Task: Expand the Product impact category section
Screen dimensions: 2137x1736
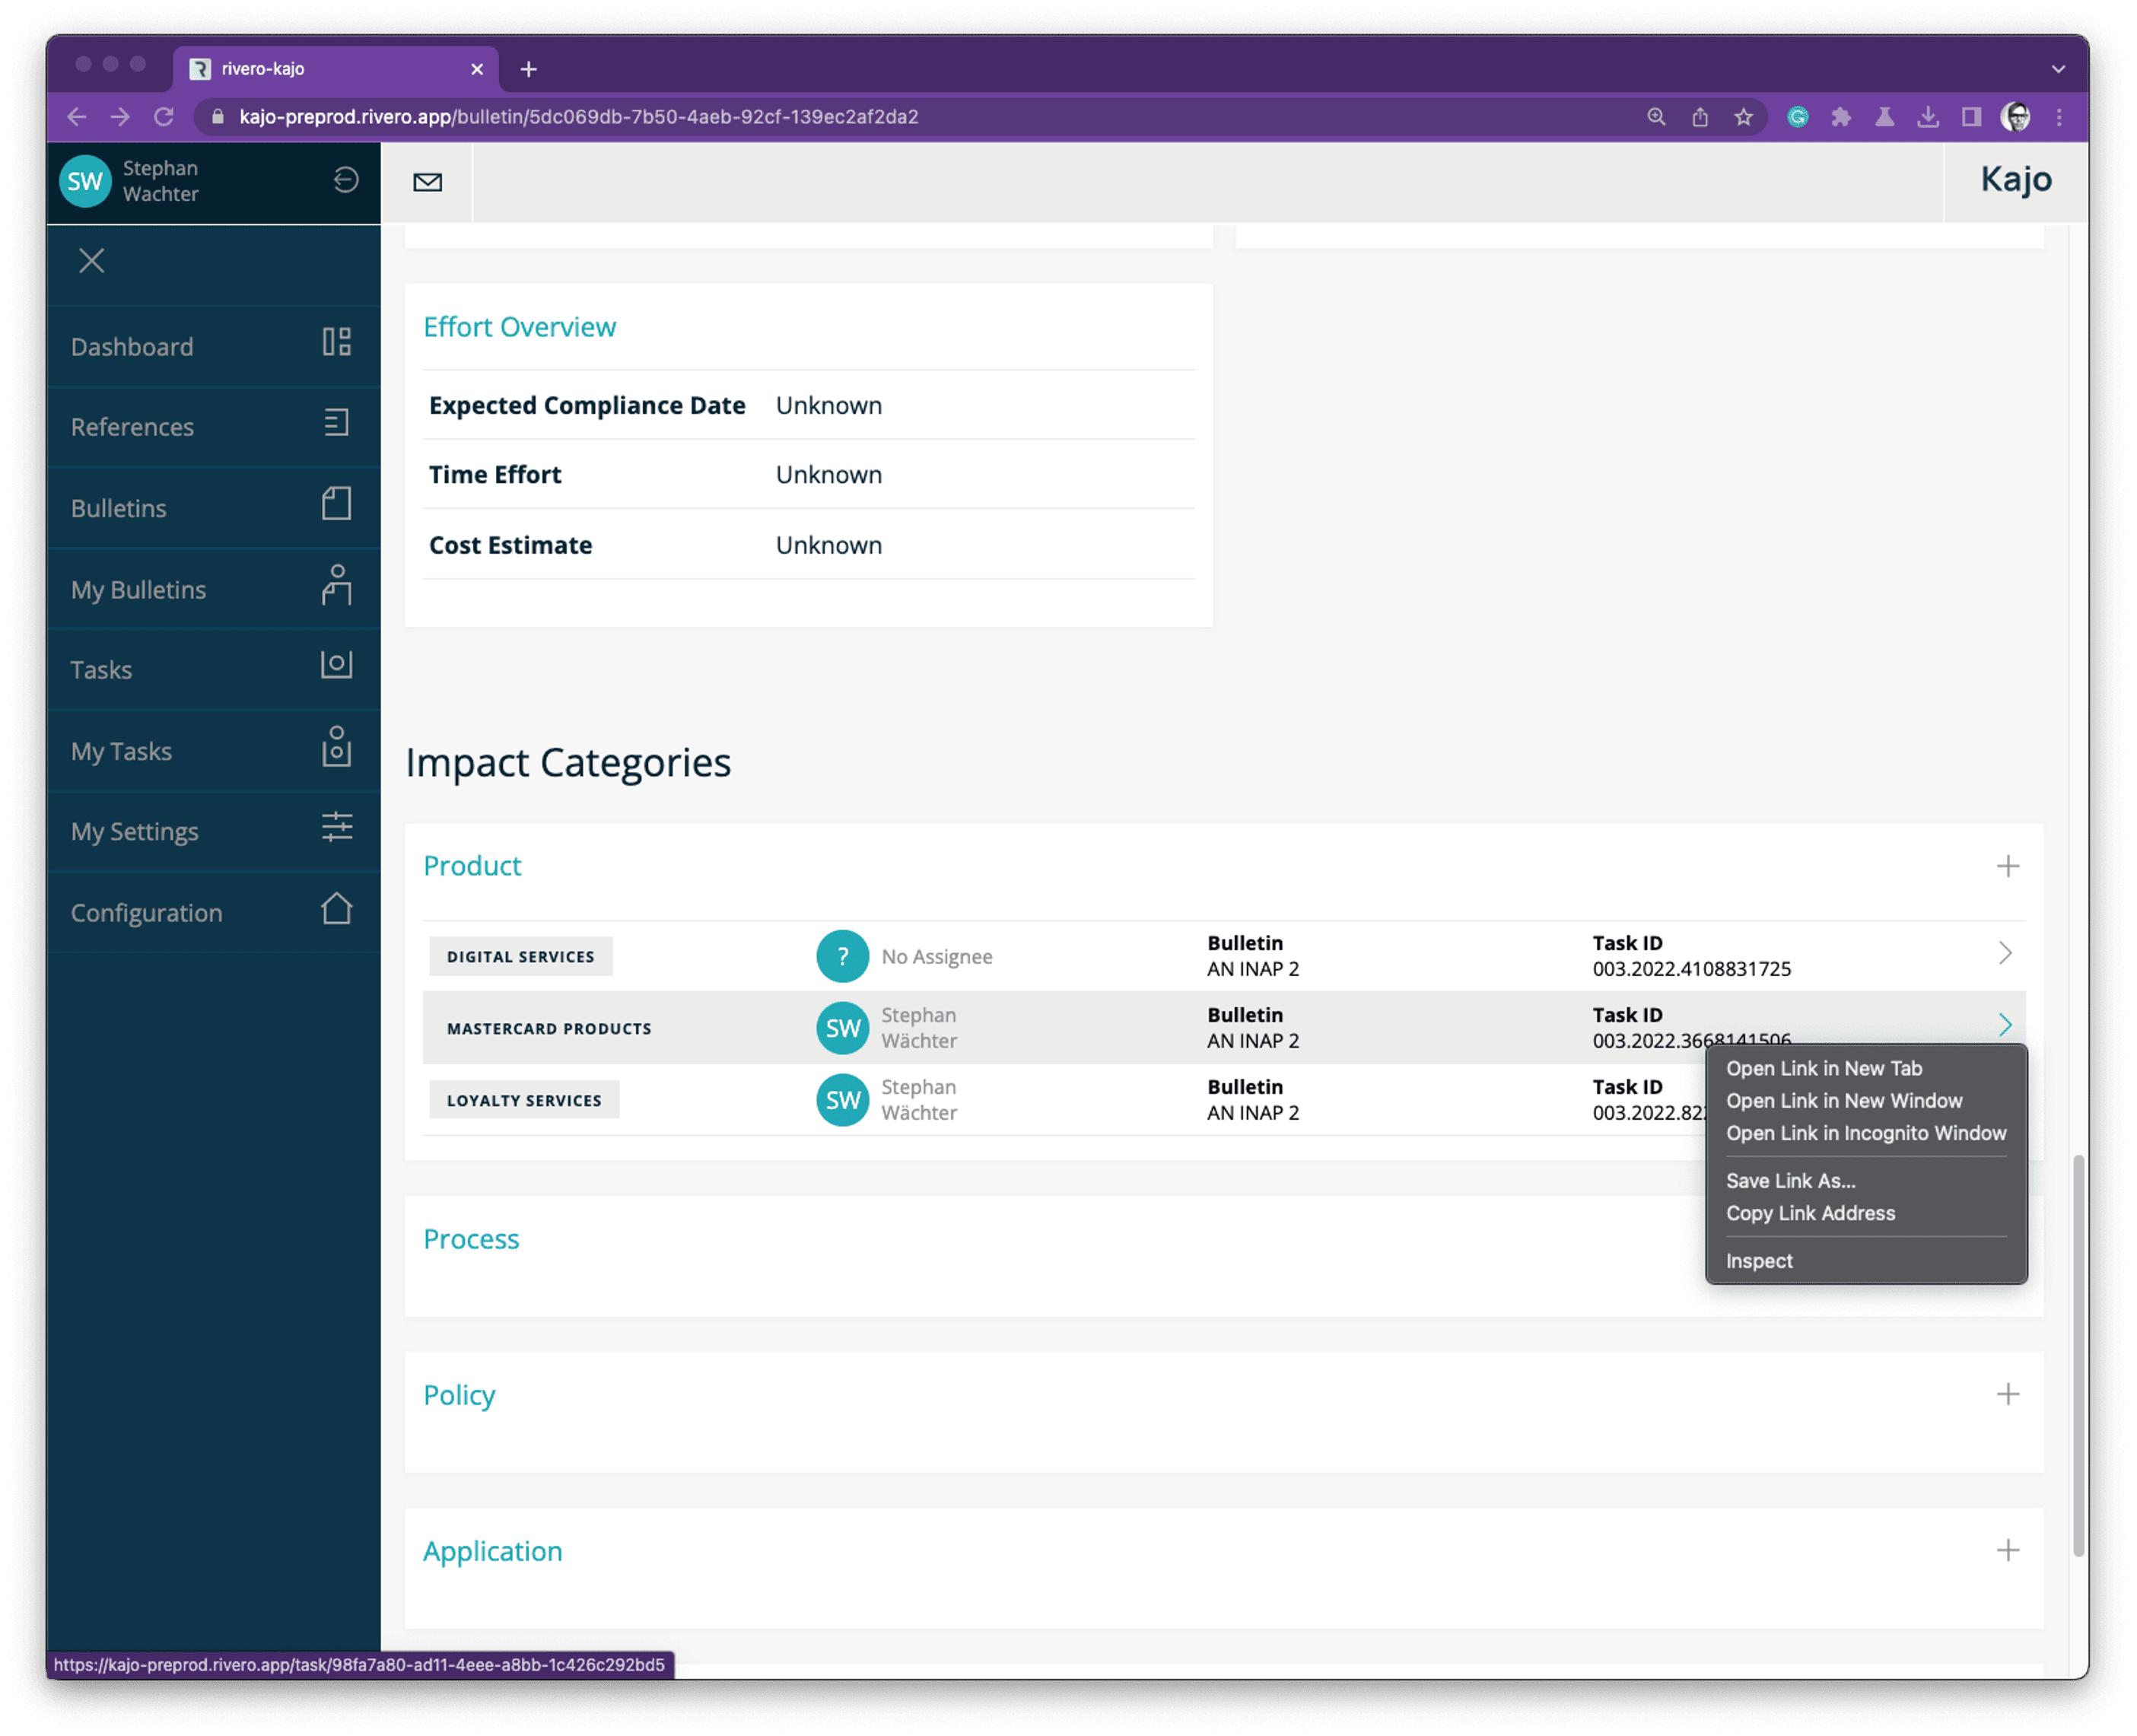Action: (x=2008, y=864)
